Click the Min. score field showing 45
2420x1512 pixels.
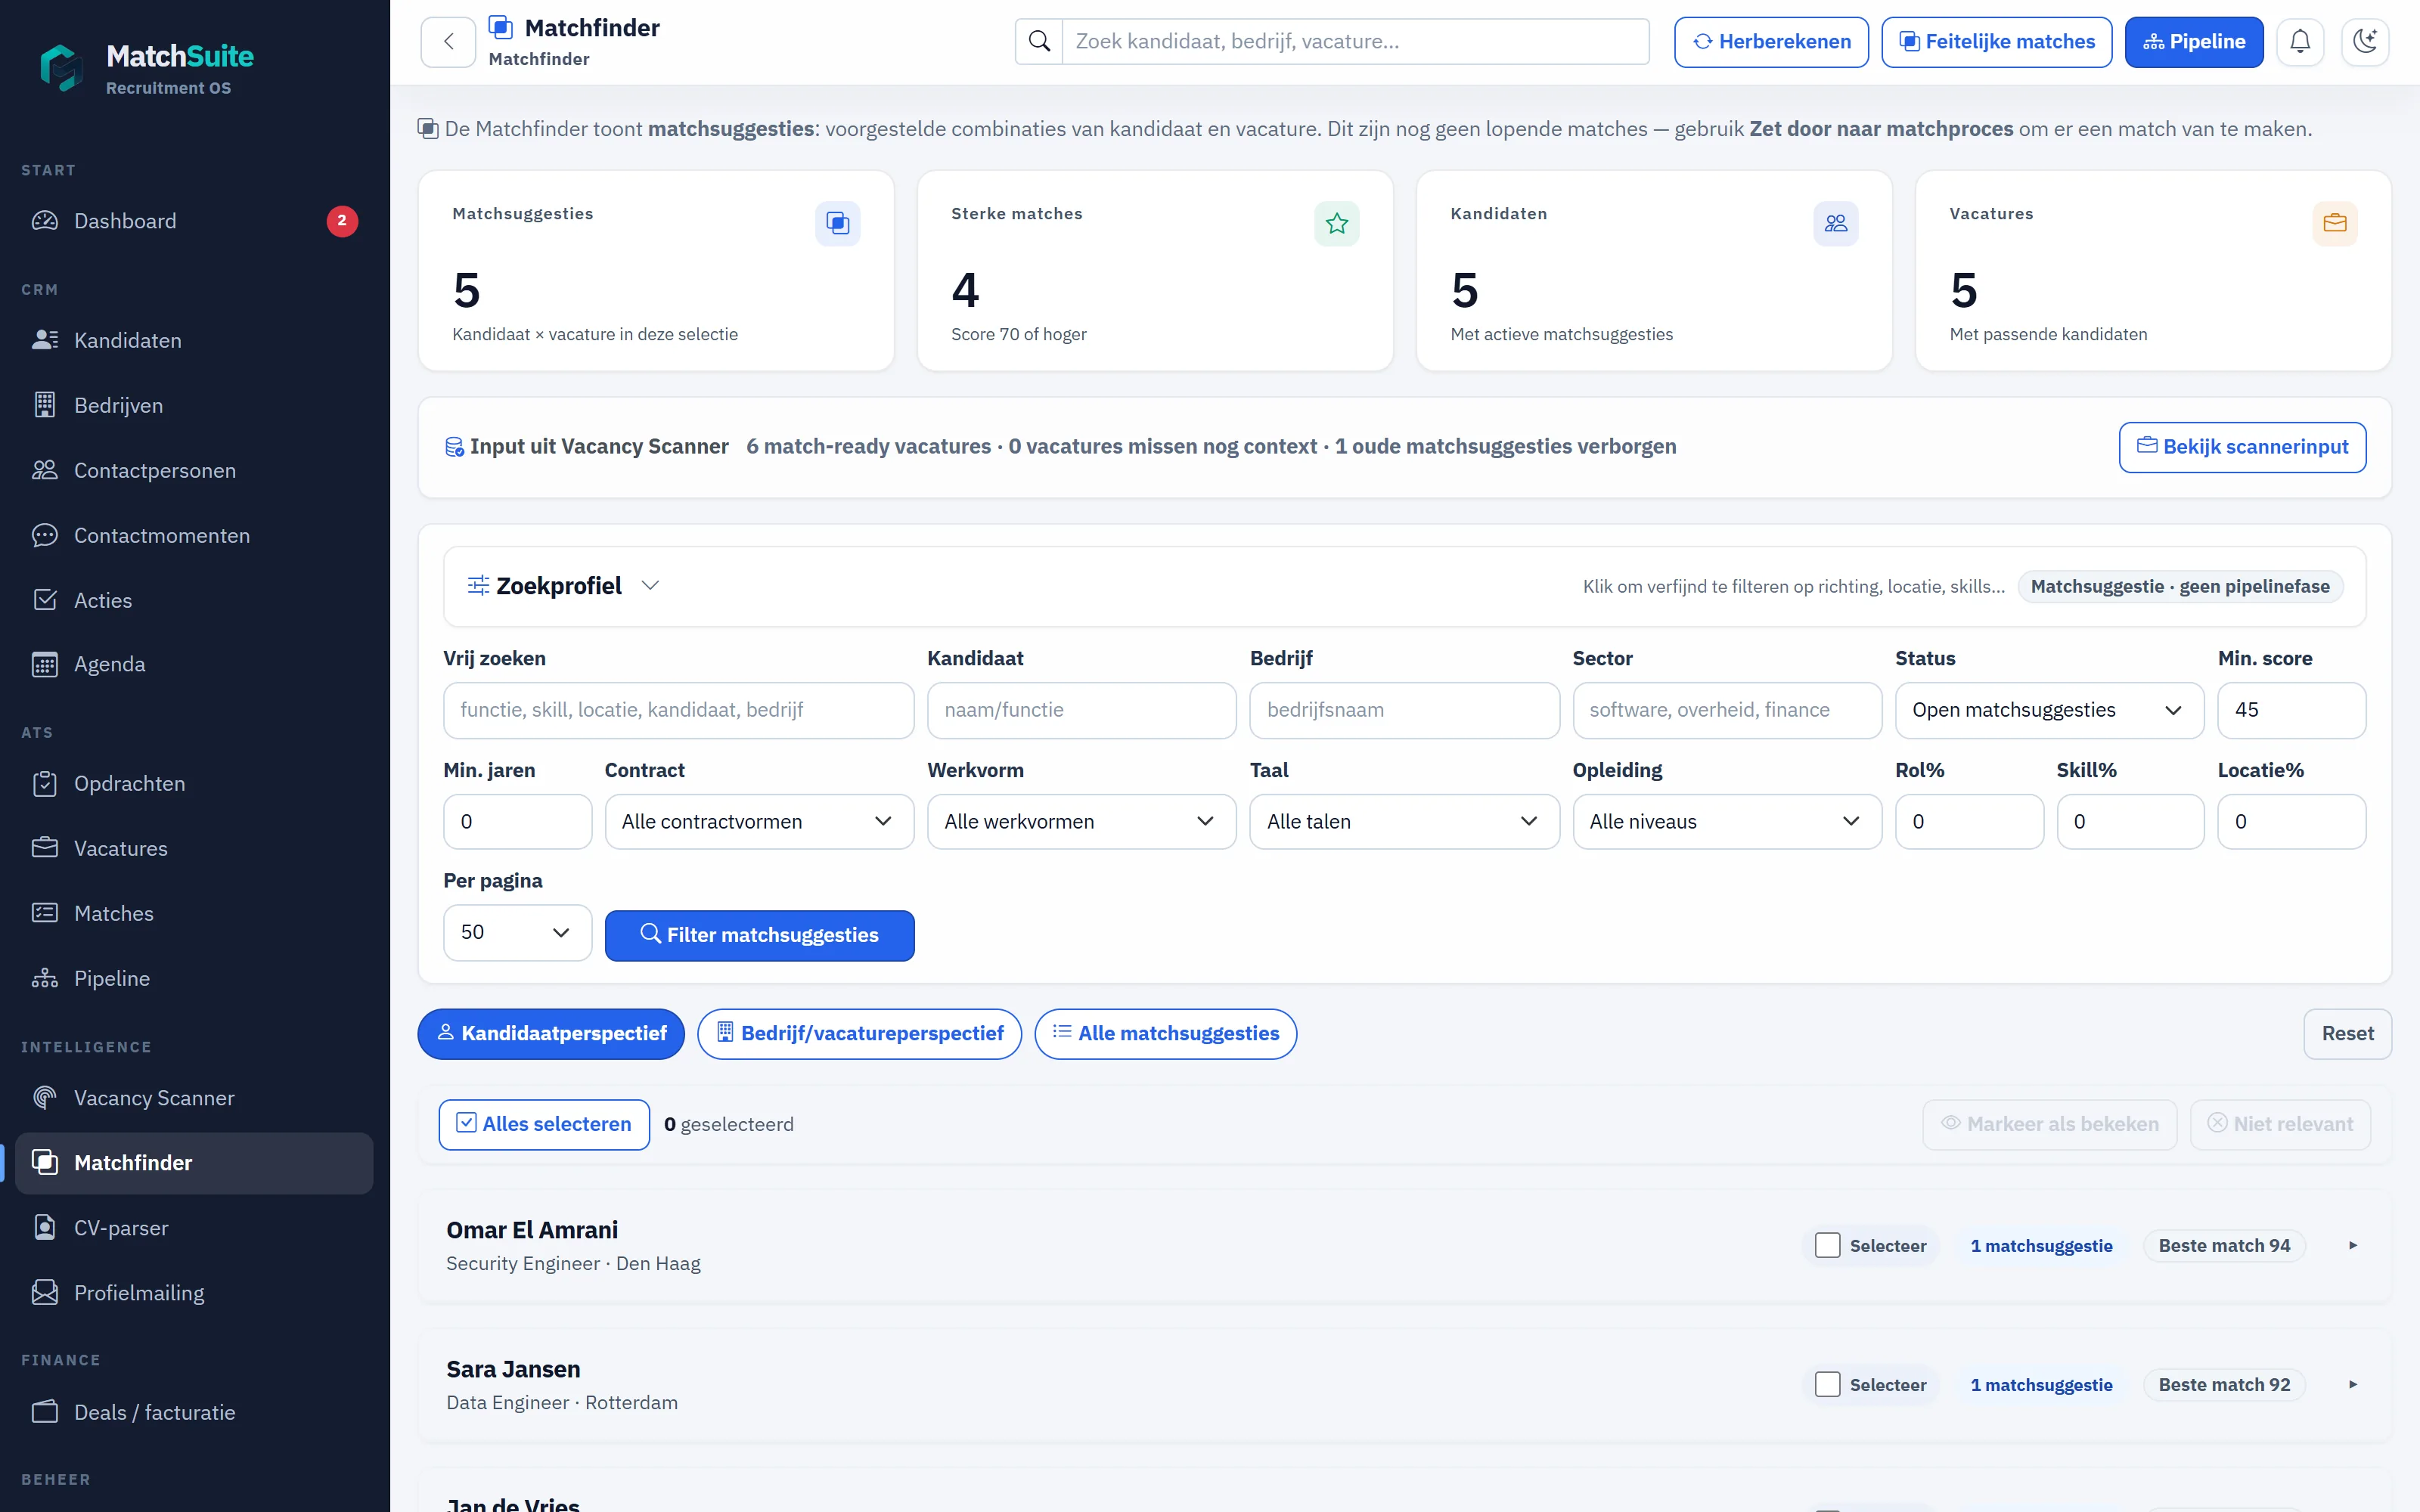[2291, 710]
